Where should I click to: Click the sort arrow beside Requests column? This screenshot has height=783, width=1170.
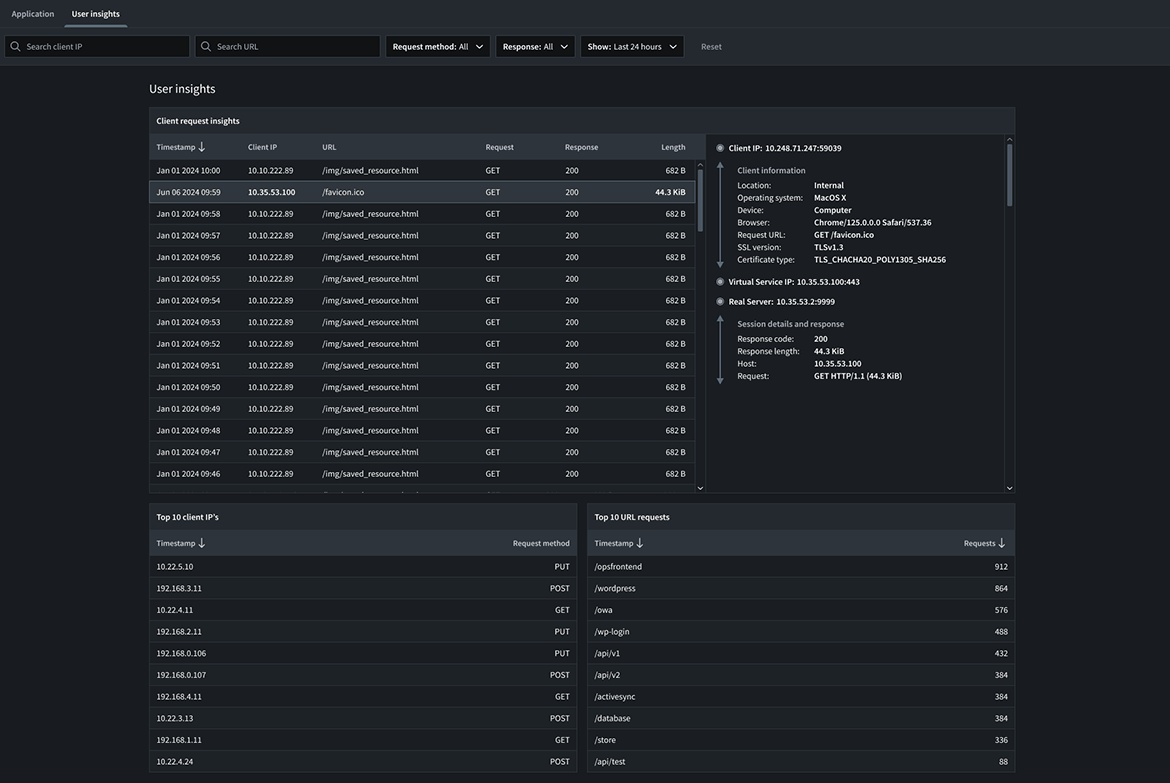(x=1002, y=543)
